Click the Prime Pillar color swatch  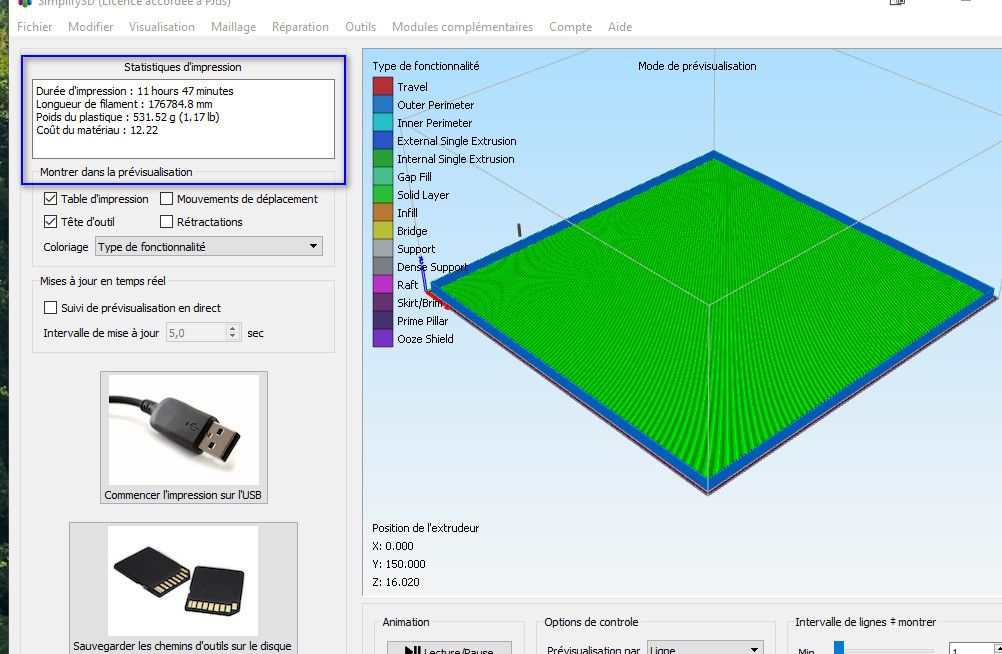pos(383,320)
